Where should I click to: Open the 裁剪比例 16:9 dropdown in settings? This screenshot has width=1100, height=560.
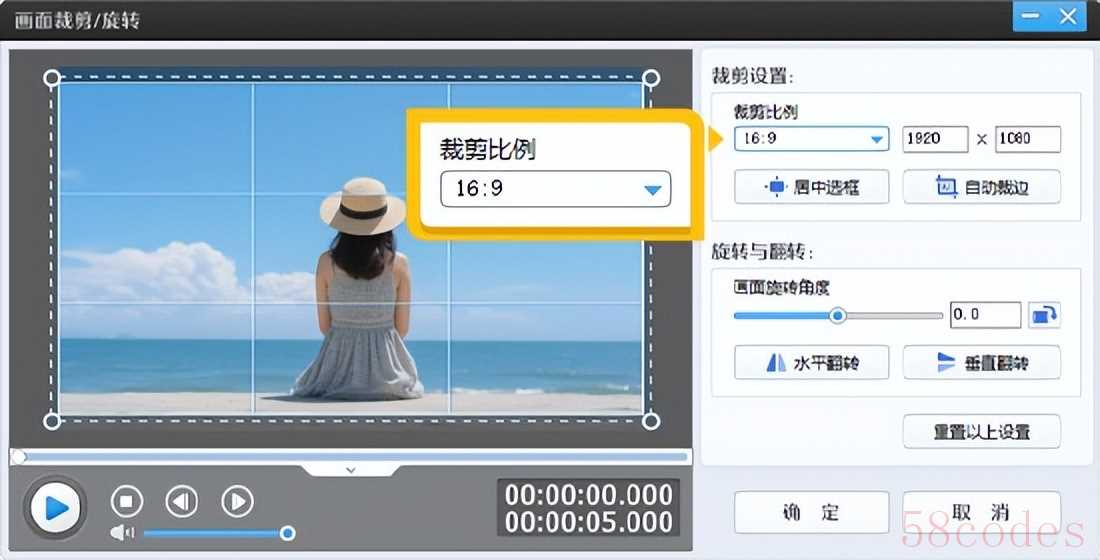pyautogui.click(x=812, y=139)
